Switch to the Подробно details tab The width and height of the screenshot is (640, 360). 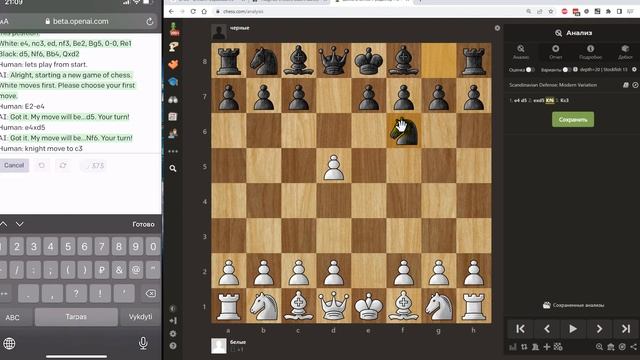(590, 52)
